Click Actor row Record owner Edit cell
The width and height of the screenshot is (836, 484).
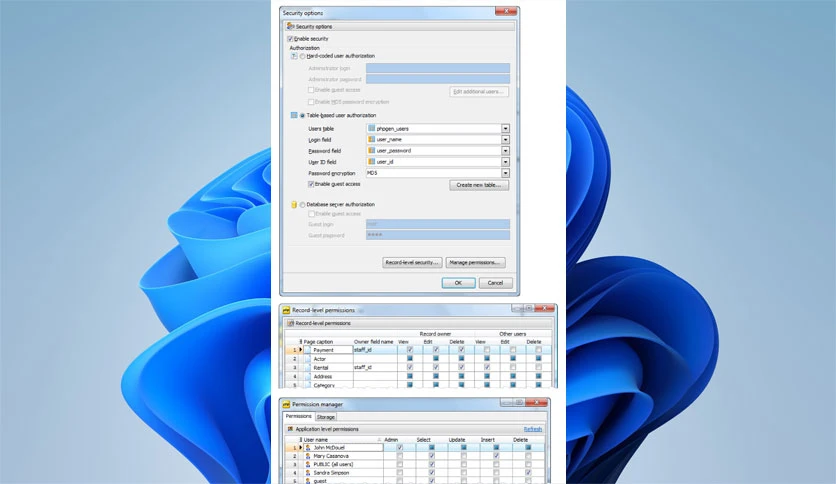(x=436, y=359)
